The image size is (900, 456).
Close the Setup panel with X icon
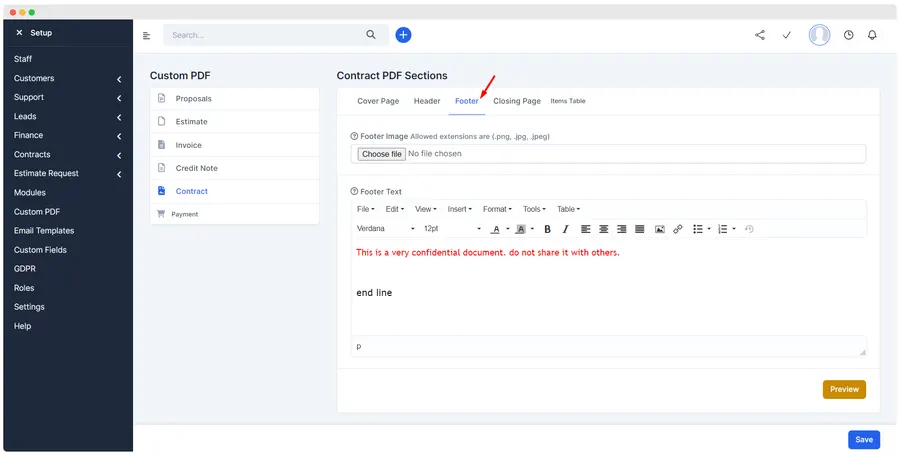20,33
